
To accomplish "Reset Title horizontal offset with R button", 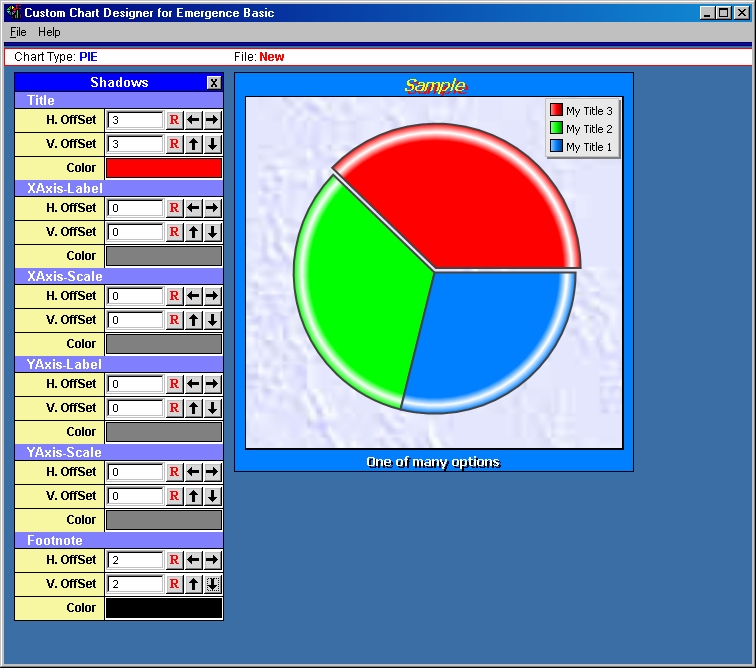I will pos(174,120).
